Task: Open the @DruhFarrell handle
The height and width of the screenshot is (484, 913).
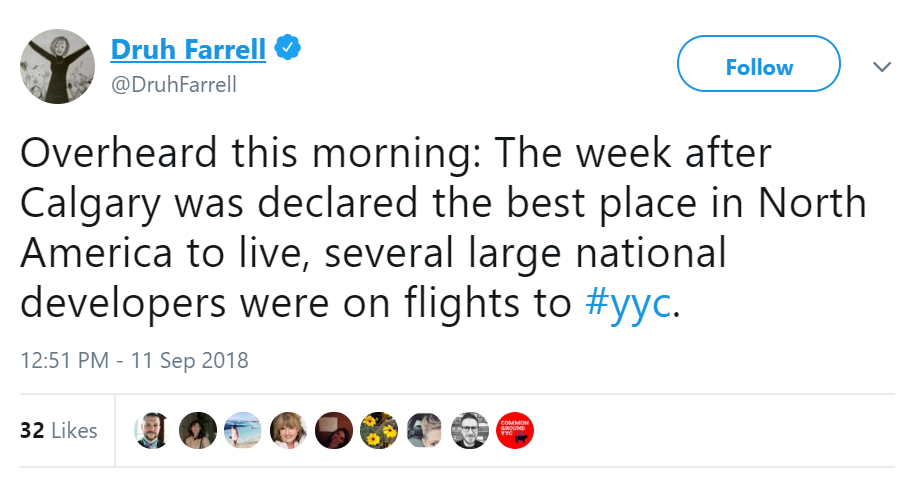Action: point(174,85)
